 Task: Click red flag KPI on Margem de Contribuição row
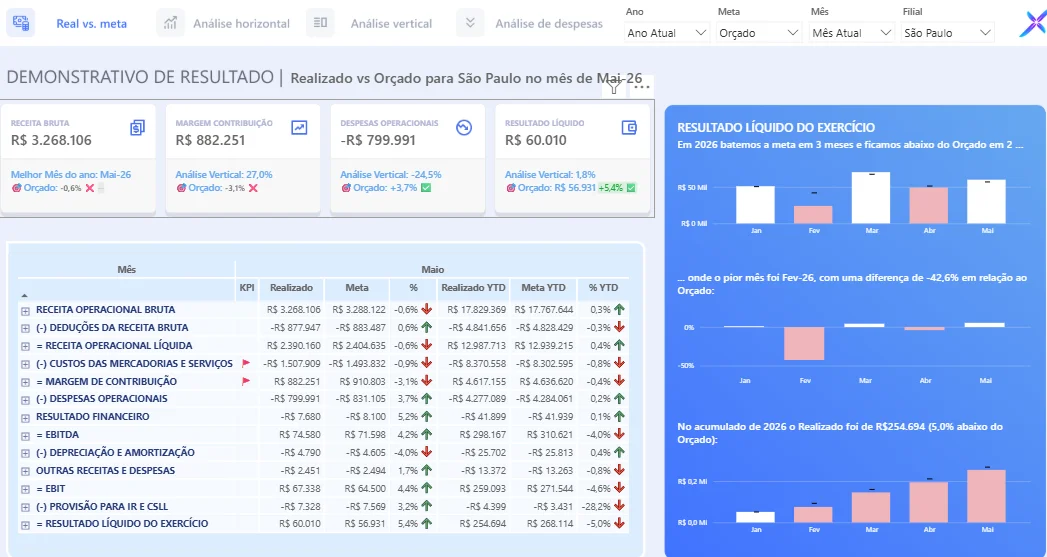[x=246, y=381]
